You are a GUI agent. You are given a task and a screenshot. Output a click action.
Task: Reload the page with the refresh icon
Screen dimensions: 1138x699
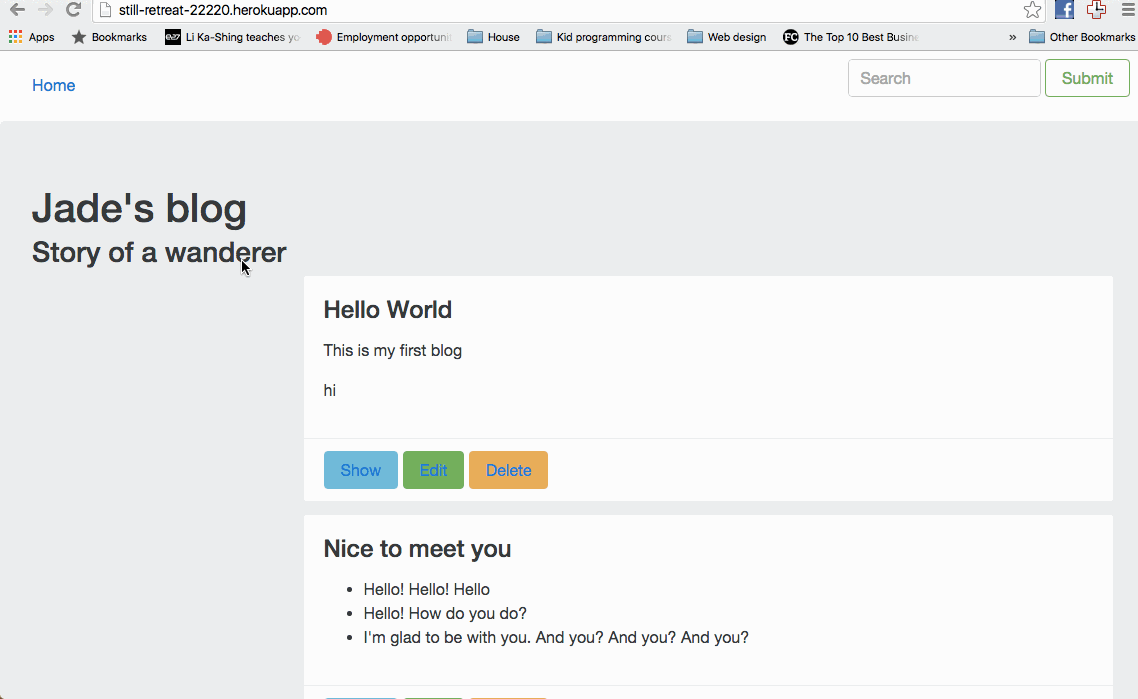click(x=73, y=9)
